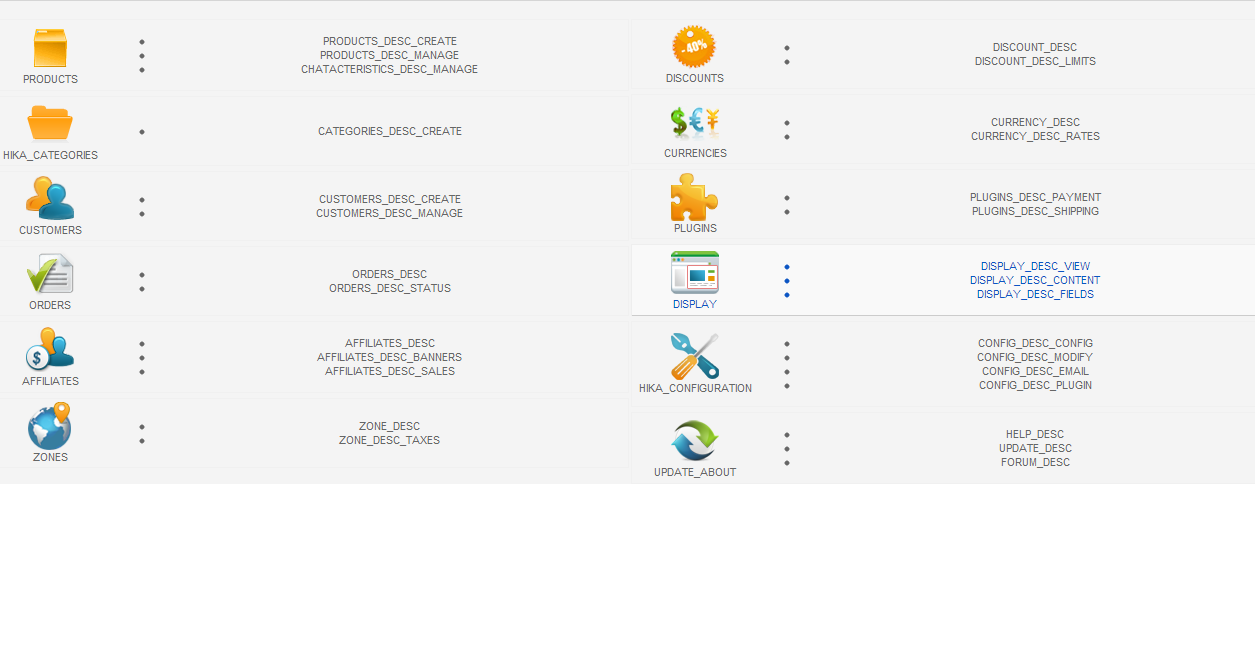Select CUSTOMERS_DESC_MANAGE text
The width and height of the screenshot is (1255, 648).
pos(390,213)
